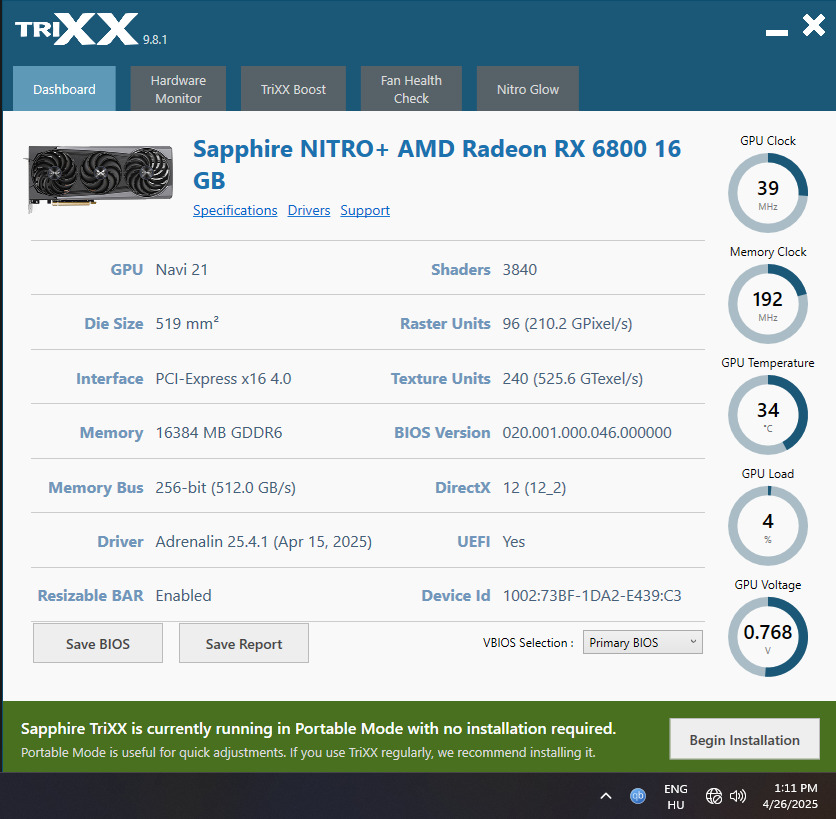Click the version number 9.8.1
The height and width of the screenshot is (819, 836).
coord(155,39)
